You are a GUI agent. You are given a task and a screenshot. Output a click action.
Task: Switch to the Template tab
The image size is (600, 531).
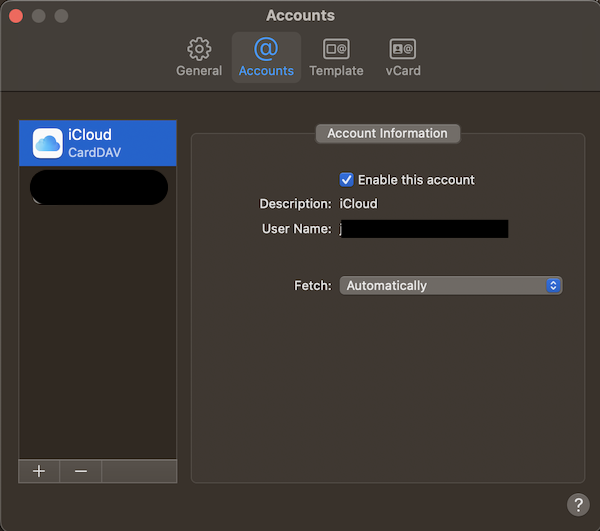click(336, 57)
